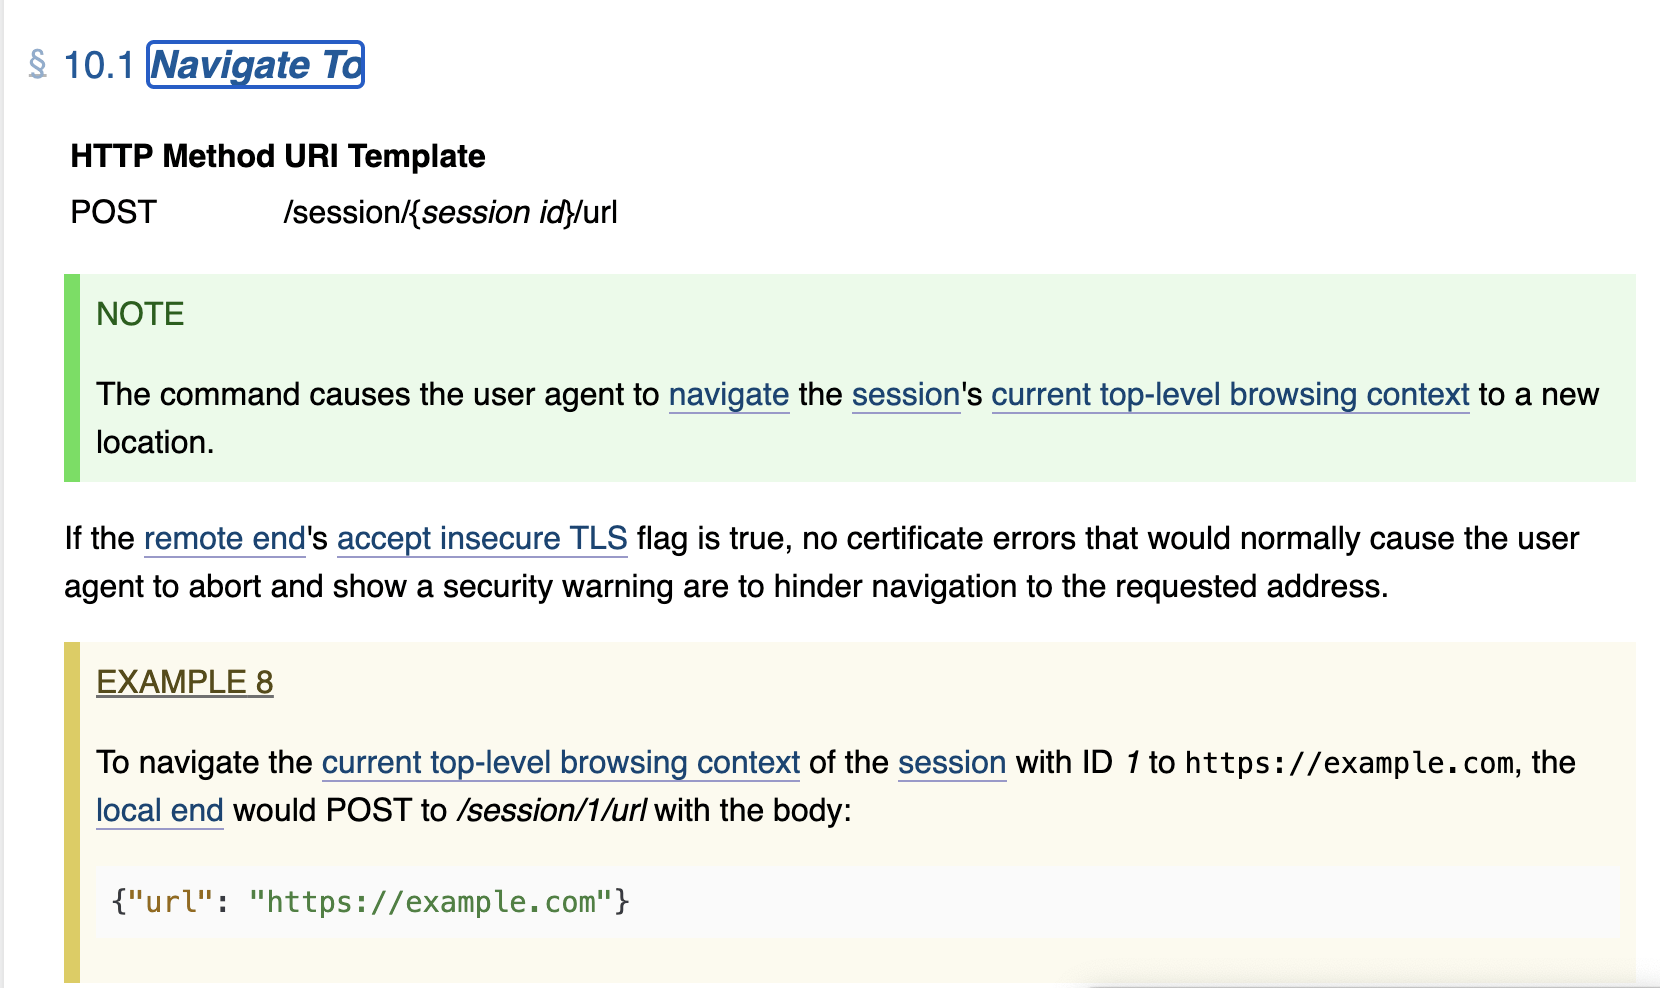Open the highlighted Navigate To heading link
Viewport: 1660px width, 988px height.
[x=256, y=65]
